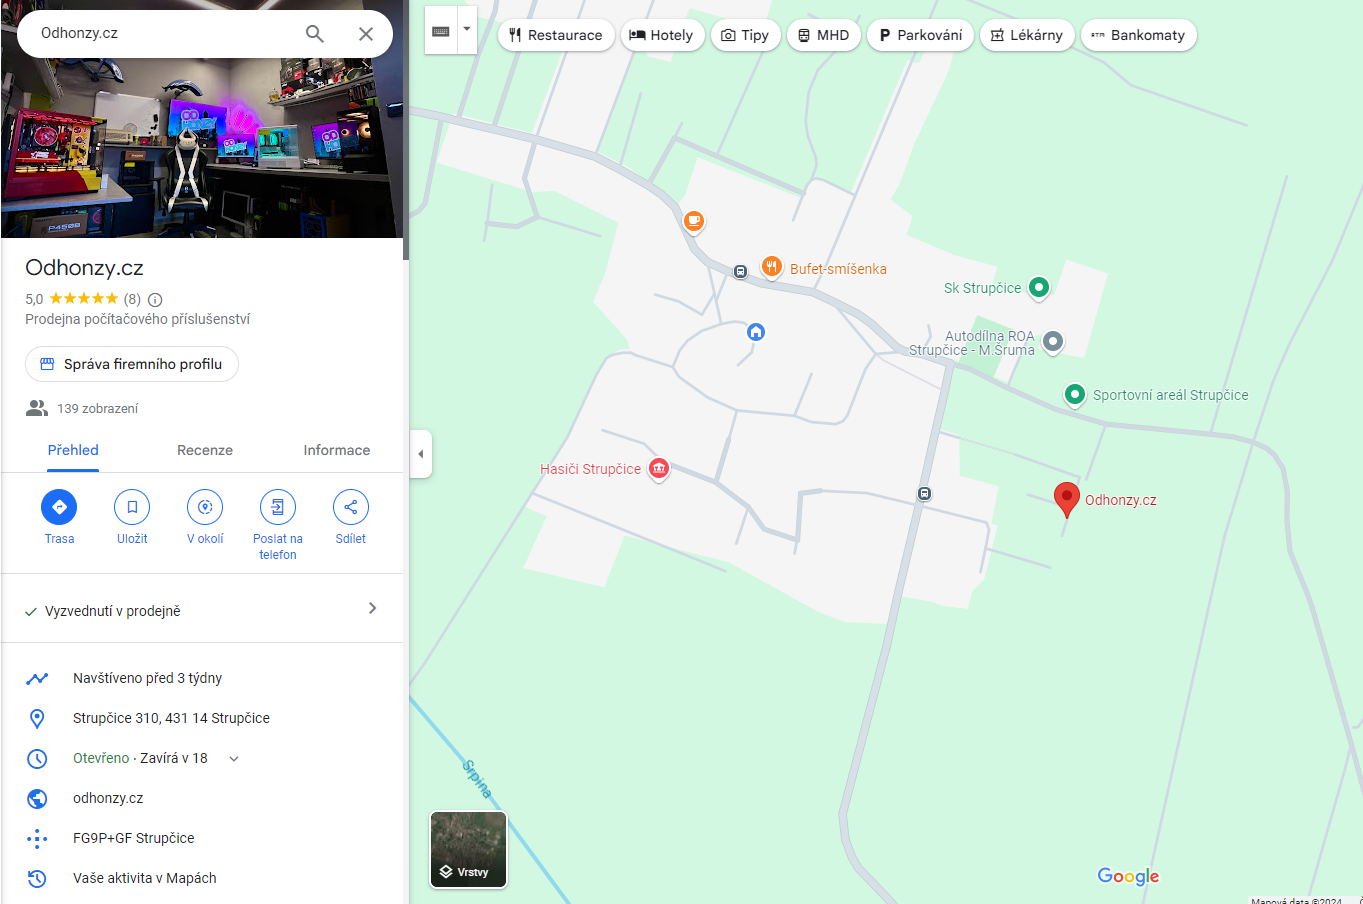Viewport: 1363px width, 904px height.
Task: Filter map by Lékárny
Action: (1027, 35)
